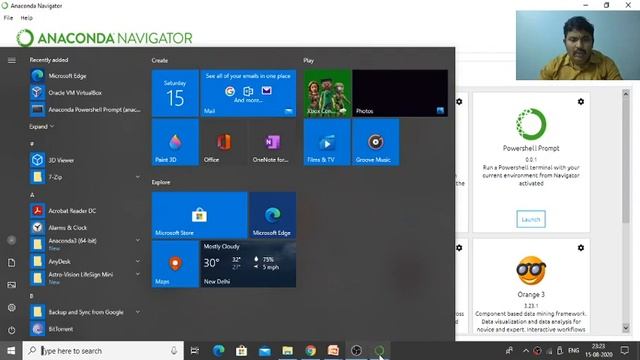
Task: Click the Power icon in Start menu
Action: (11, 330)
